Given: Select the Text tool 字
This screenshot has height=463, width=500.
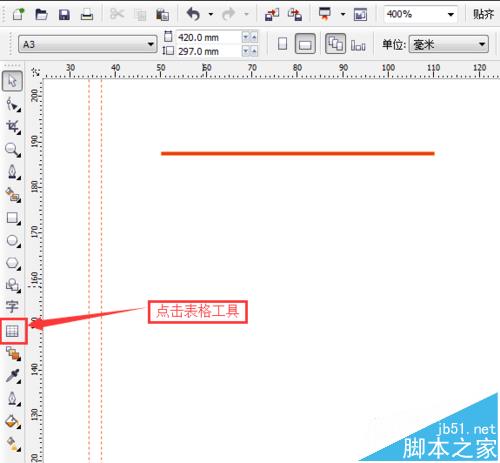Looking at the screenshot, I should click(12, 306).
